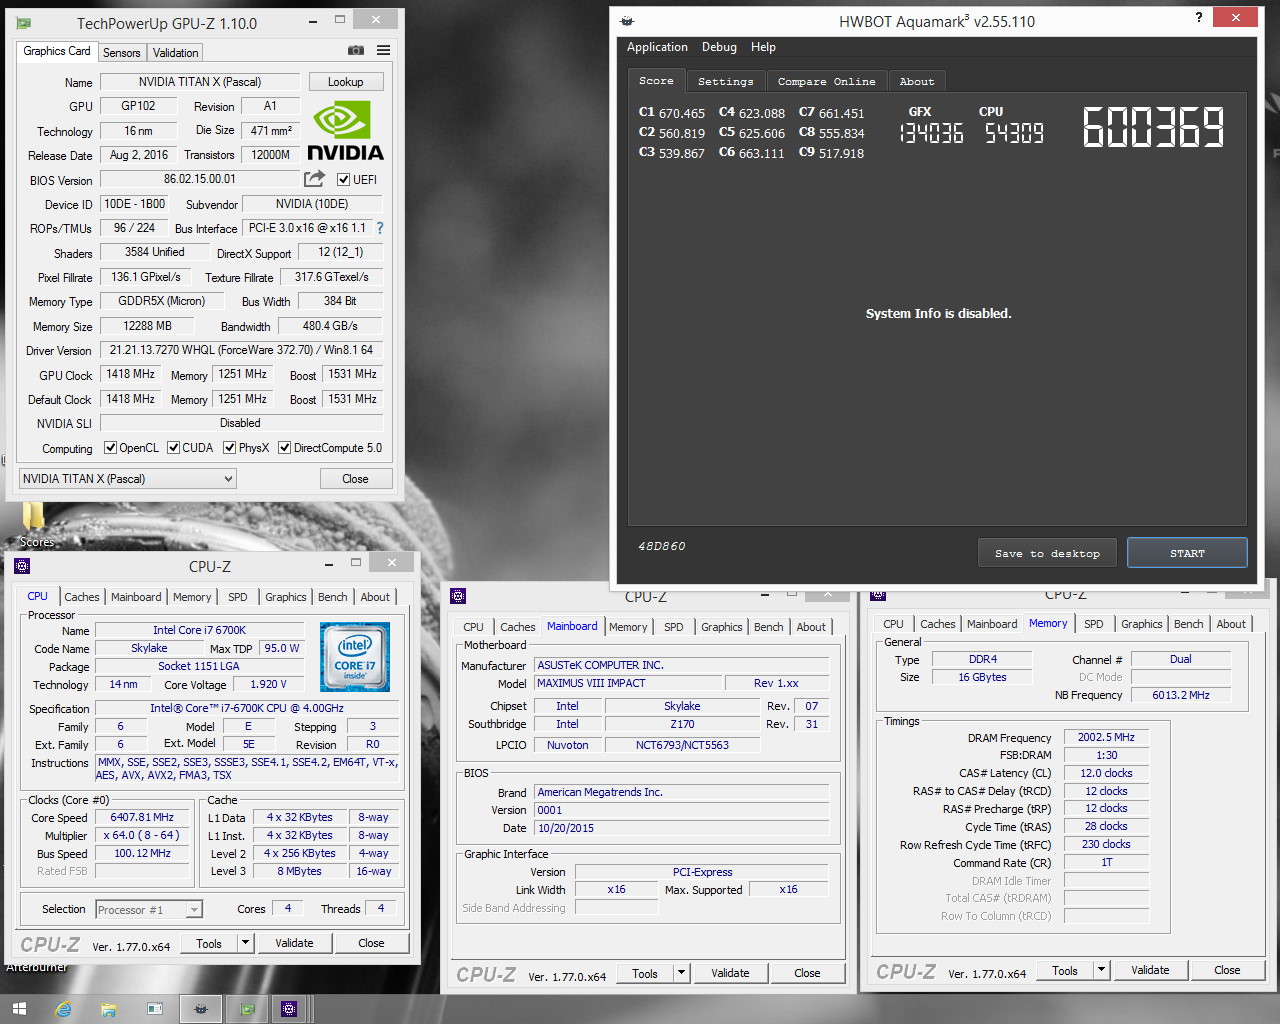This screenshot has width=1280, height=1024.
Task: Select Graphics tab in the CPU-Z Memory window
Action: point(1141,624)
